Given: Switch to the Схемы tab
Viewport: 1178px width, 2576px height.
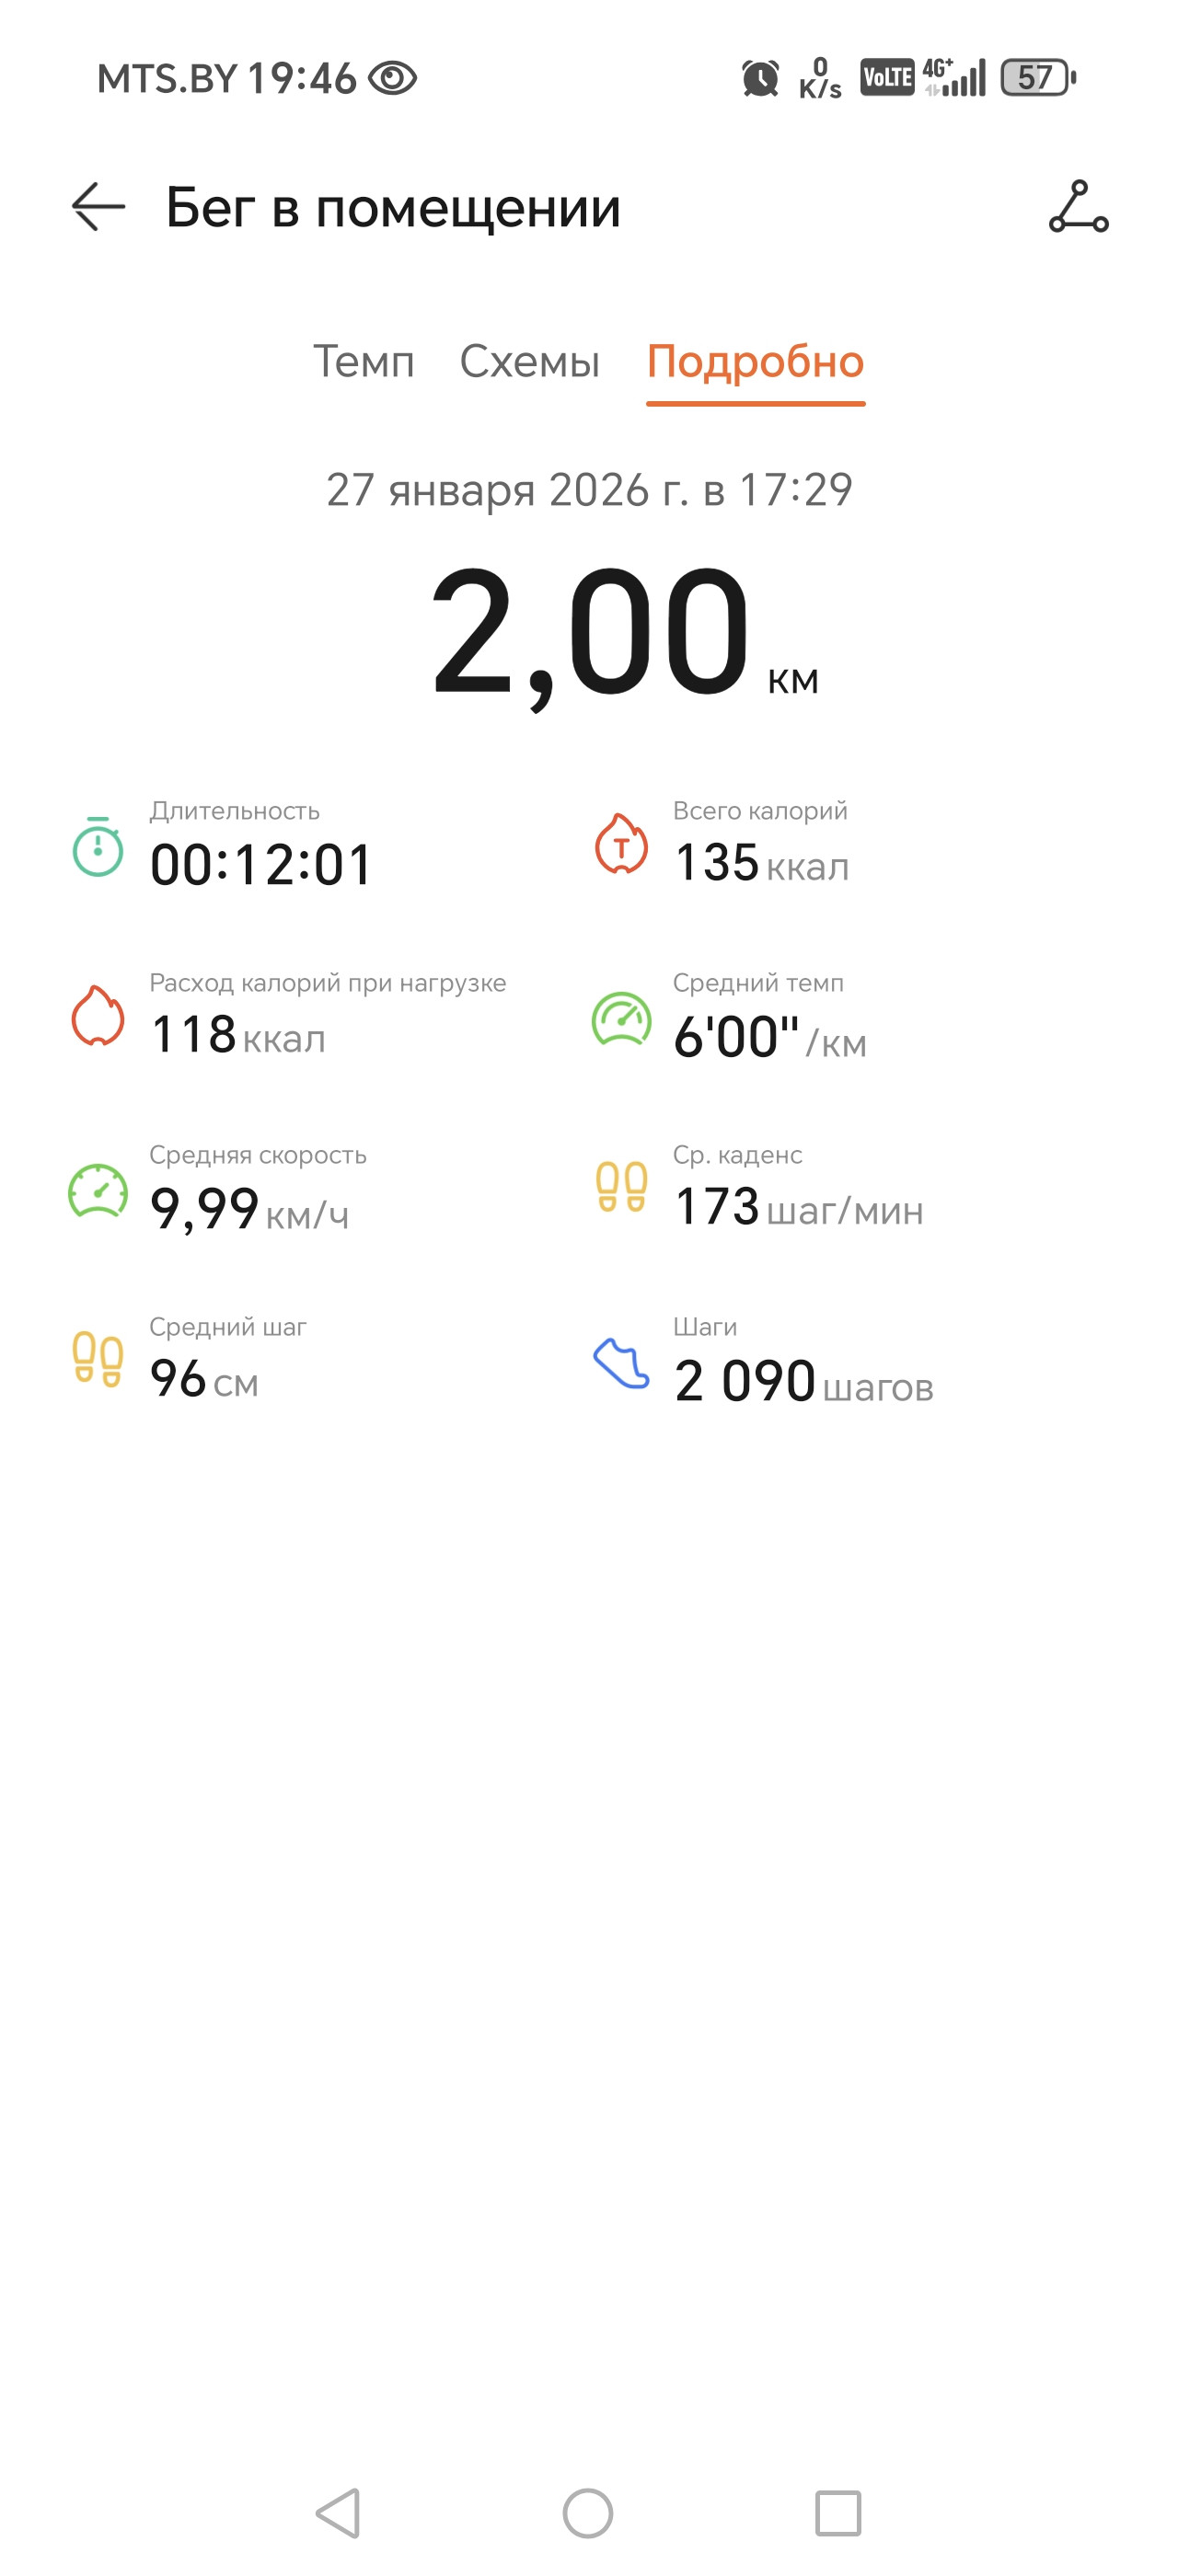Looking at the screenshot, I should [529, 361].
